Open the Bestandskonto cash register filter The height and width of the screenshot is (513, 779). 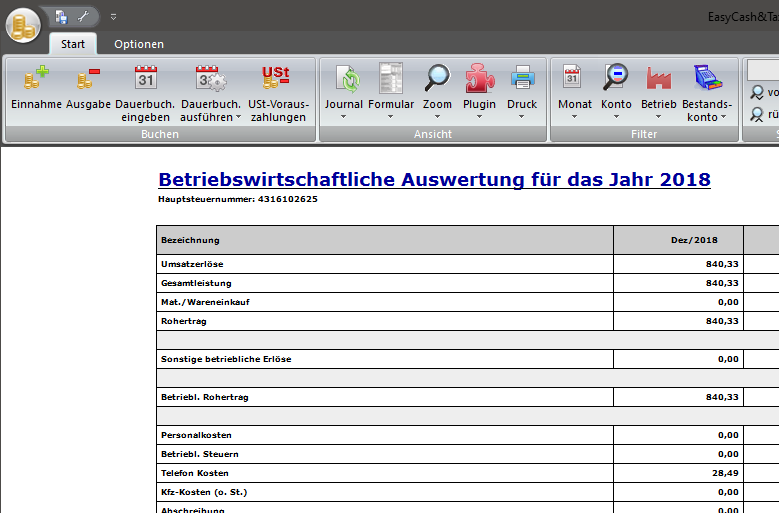tap(707, 78)
